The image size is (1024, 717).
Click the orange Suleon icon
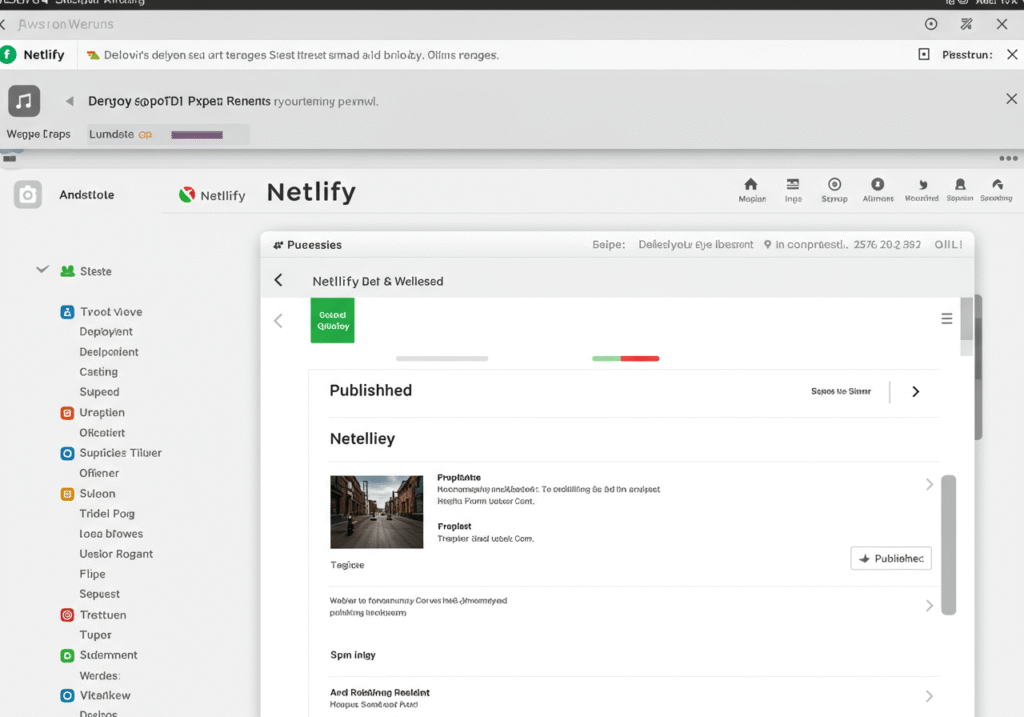pos(67,494)
